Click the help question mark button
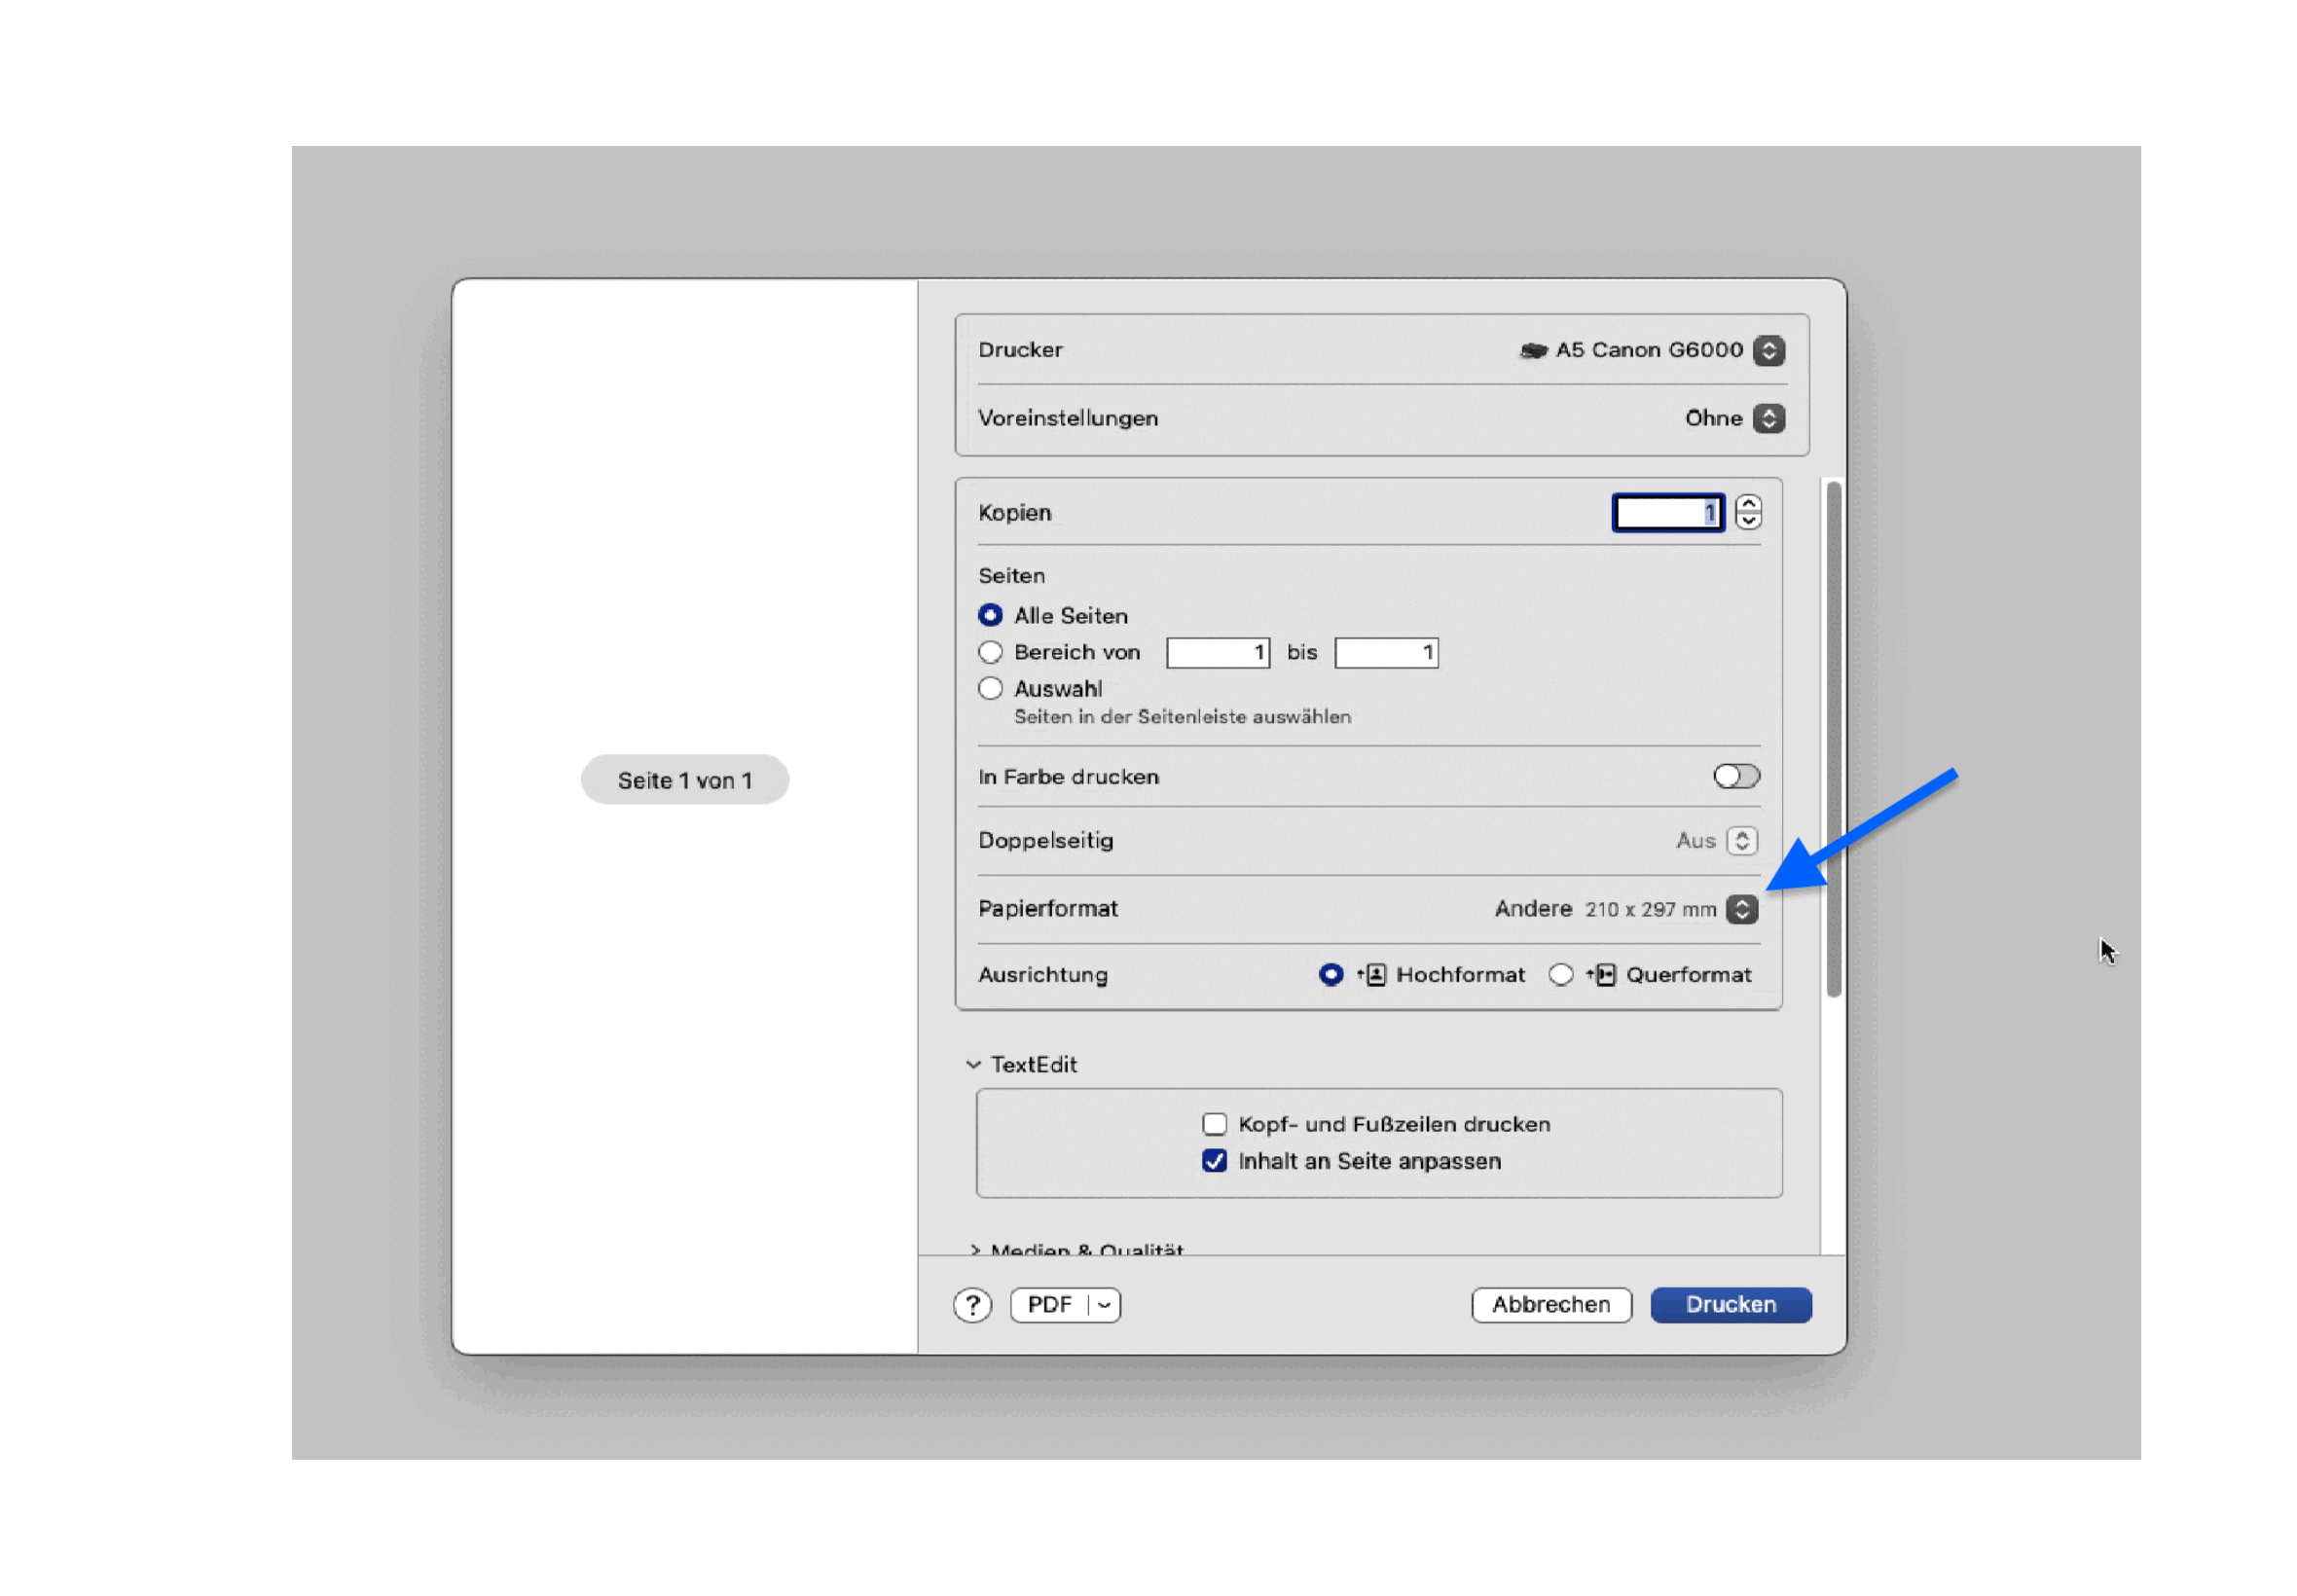The width and height of the screenshot is (2297, 1596). pos(972,1305)
